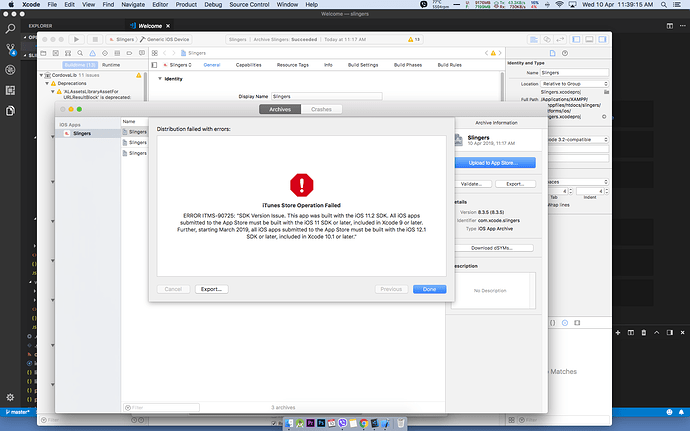The image size is (690, 431).
Task: Click Upload to App Store button
Action: click(493, 163)
